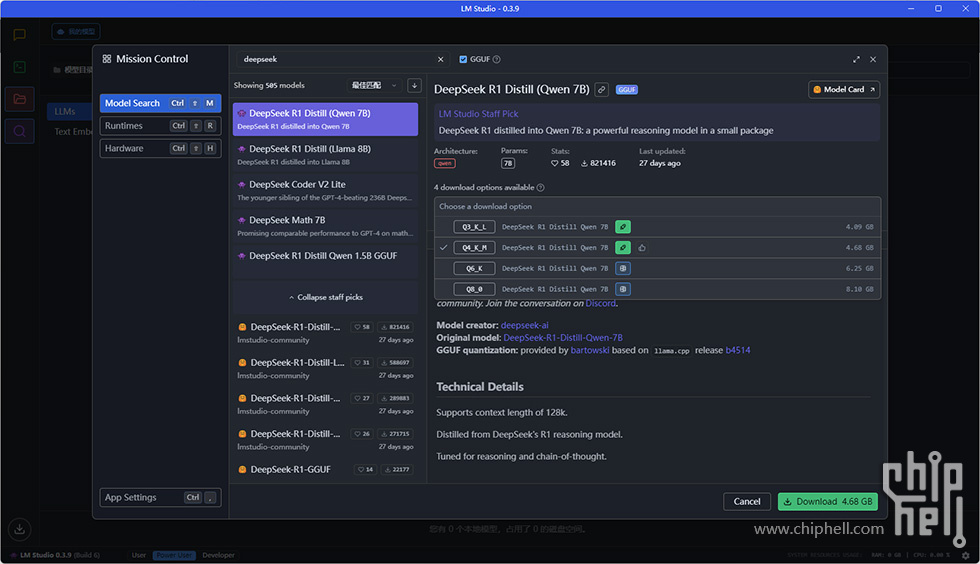The height and width of the screenshot is (564, 980).
Task: Switch to Developer mode in status bar
Action: point(218,555)
